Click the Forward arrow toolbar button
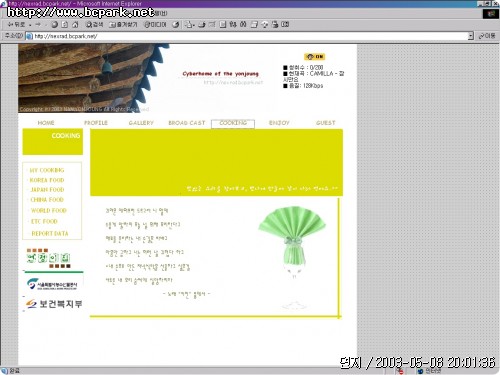This screenshot has width=500, height=375. click(x=37, y=24)
